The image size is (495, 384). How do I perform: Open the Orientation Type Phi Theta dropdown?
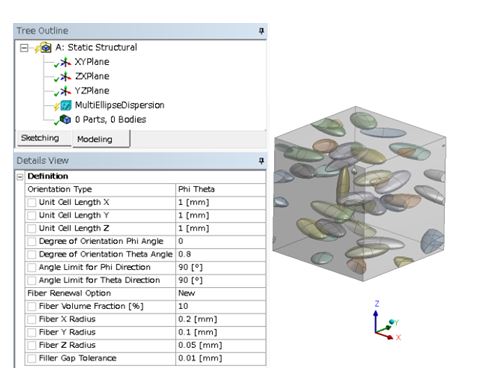point(220,189)
